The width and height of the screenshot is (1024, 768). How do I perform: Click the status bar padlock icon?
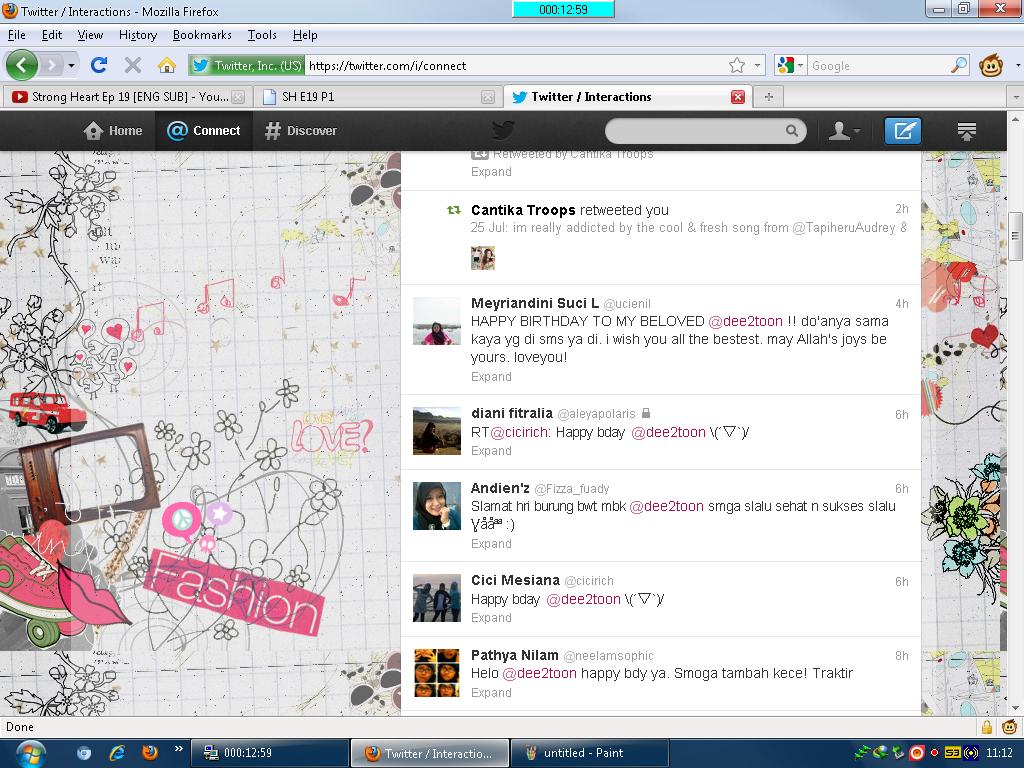[987, 727]
